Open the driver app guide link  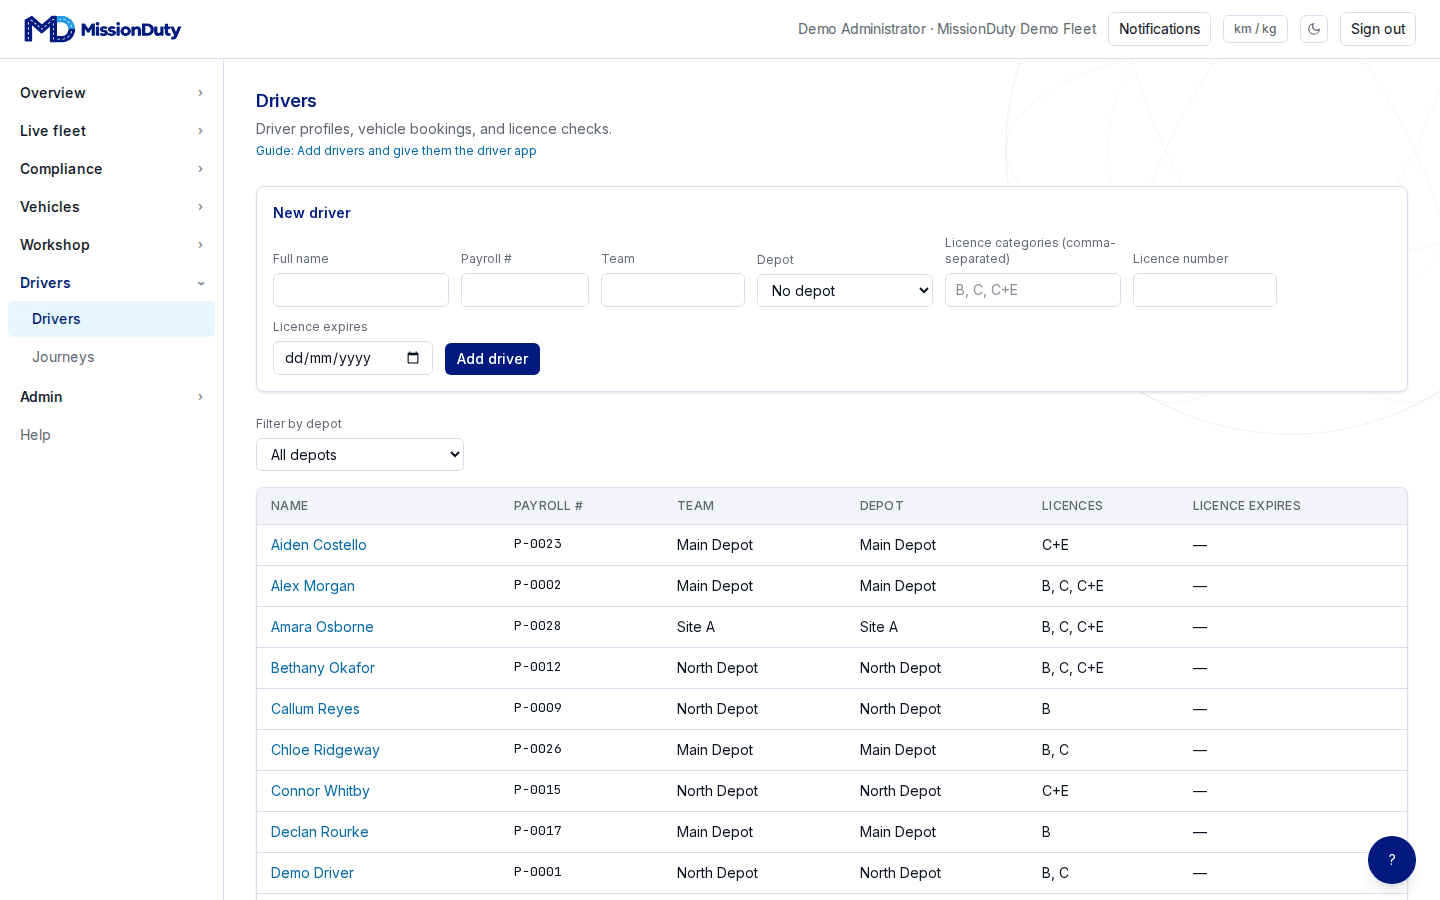pos(396,151)
